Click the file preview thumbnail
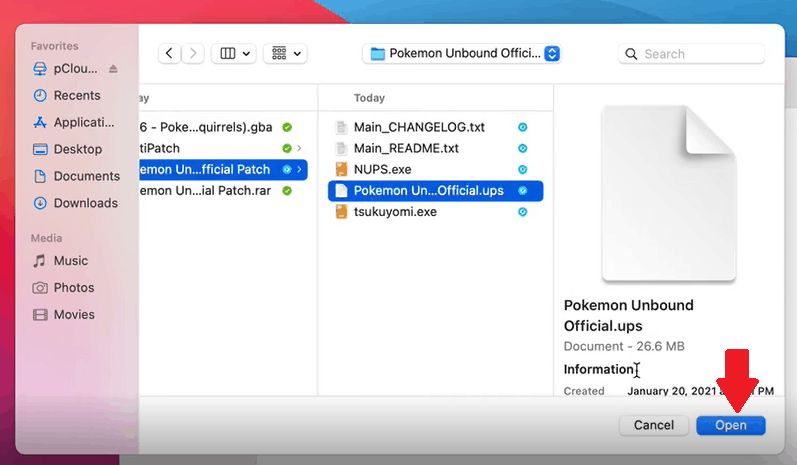Viewport: 797px width, 465px height. 669,193
